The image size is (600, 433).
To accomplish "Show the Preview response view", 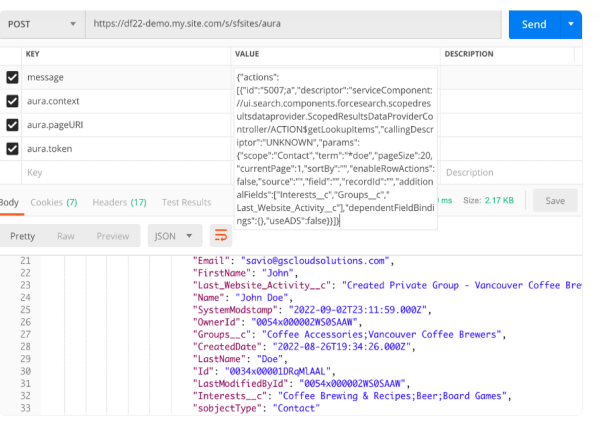I will point(112,236).
